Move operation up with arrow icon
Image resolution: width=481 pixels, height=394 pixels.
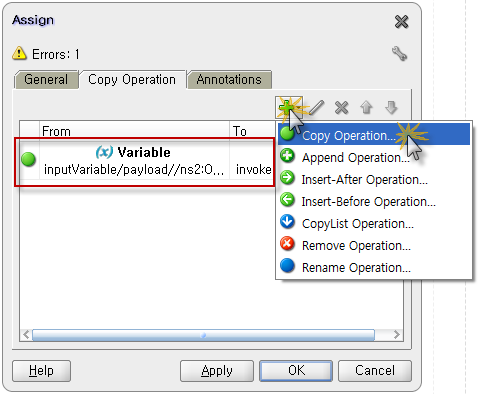coord(366,108)
